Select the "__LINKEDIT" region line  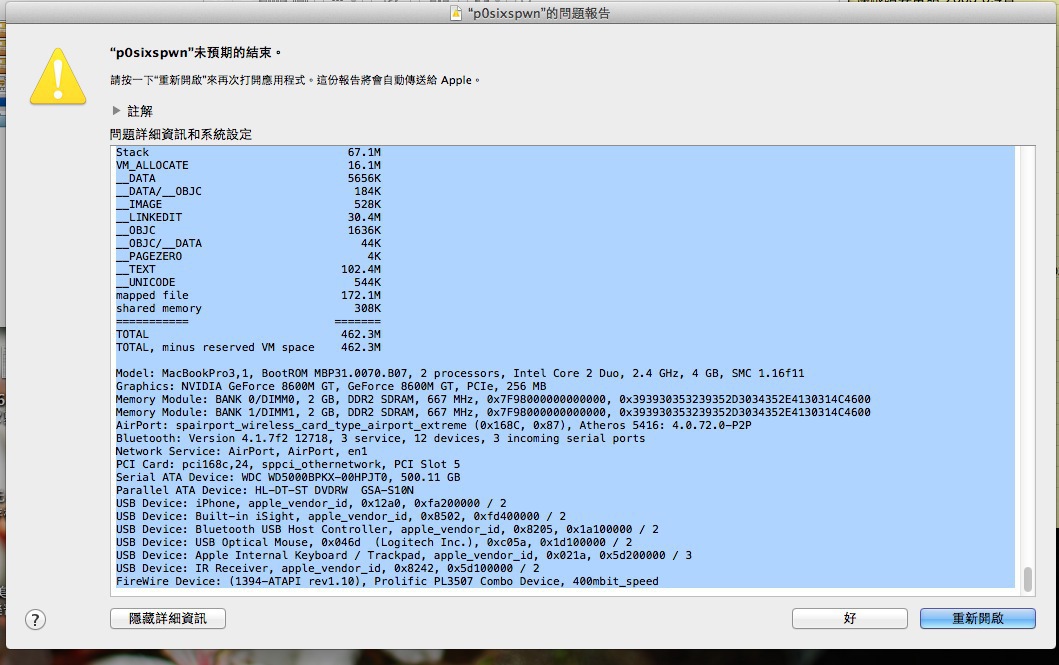[248, 217]
